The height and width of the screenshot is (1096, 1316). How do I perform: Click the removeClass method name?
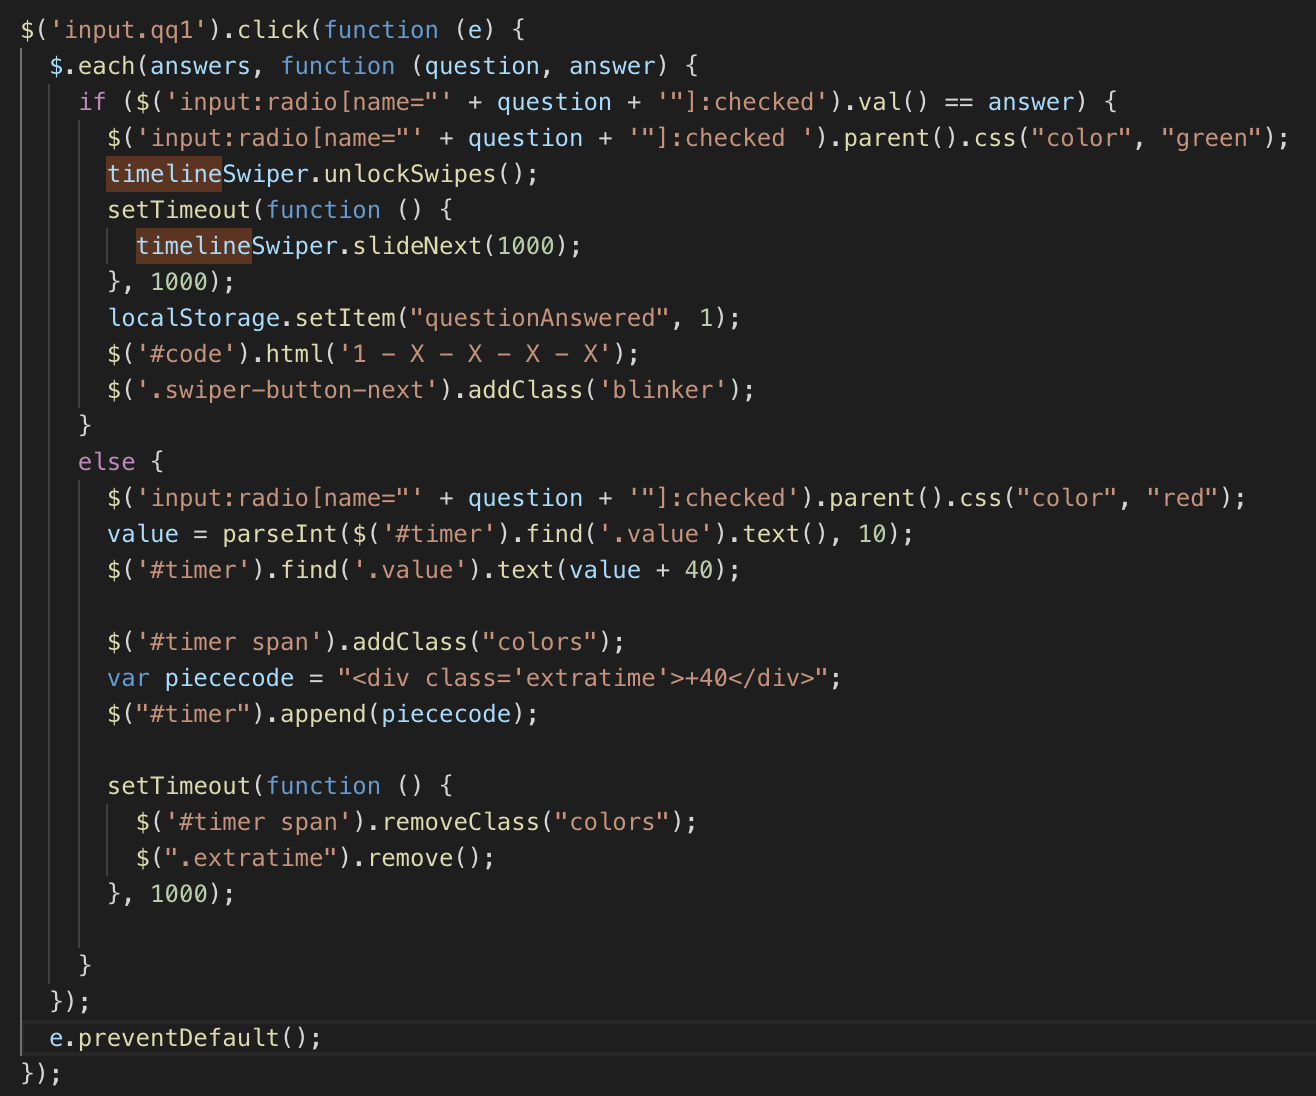click(x=460, y=822)
